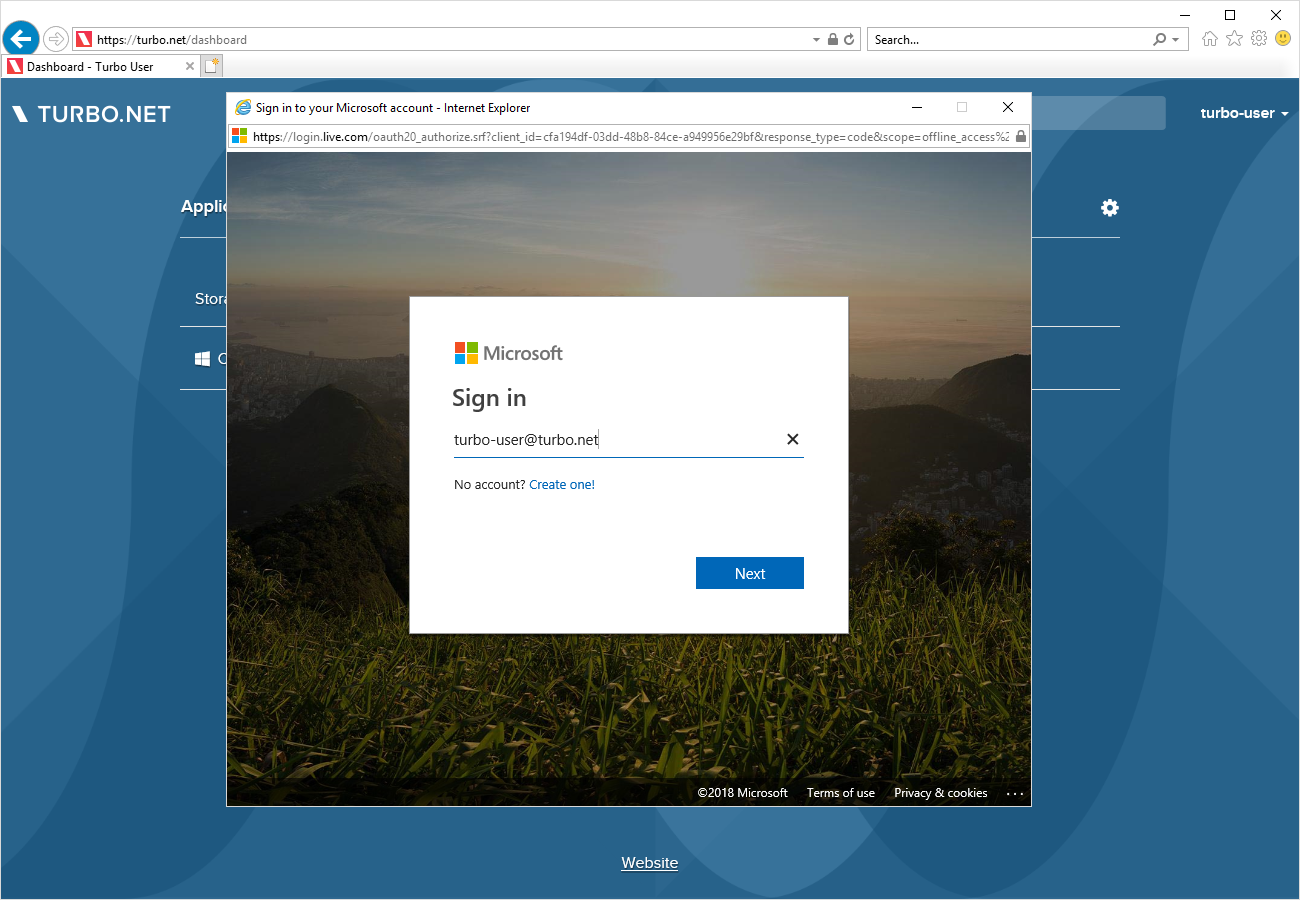The image size is (1300, 900).
Task: Click the ellipsis icon in the sign-in footer
Action: click(1014, 793)
